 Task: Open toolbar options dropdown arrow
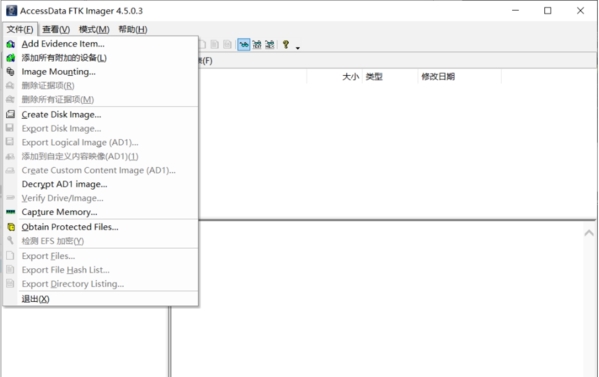click(x=298, y=47)
